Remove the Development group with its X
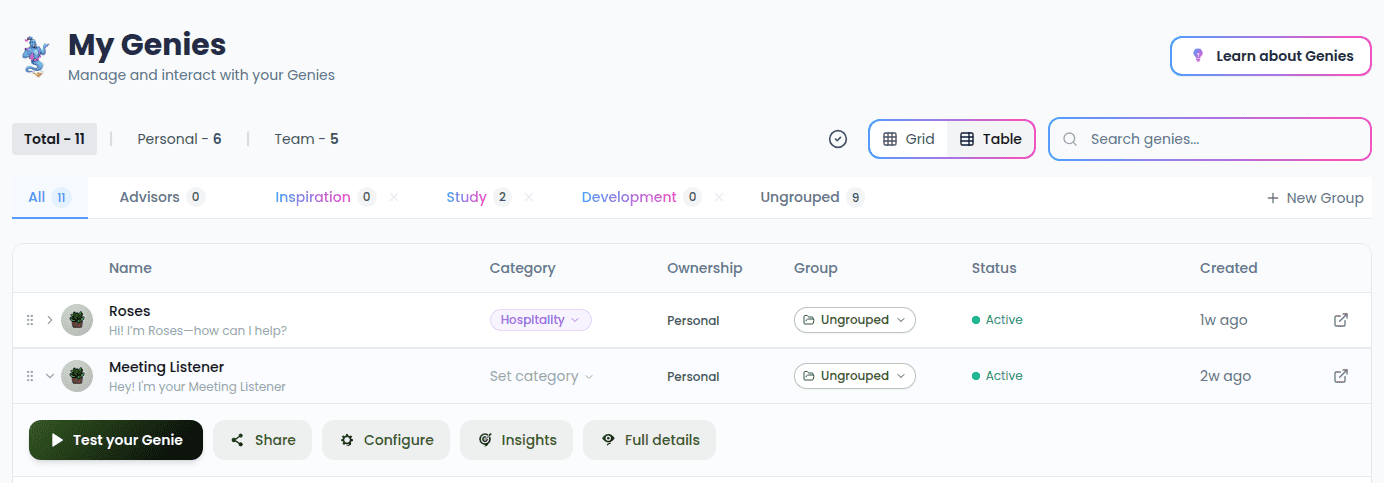The width and height of the screenshot is (1384, 483). click(719, 197)
